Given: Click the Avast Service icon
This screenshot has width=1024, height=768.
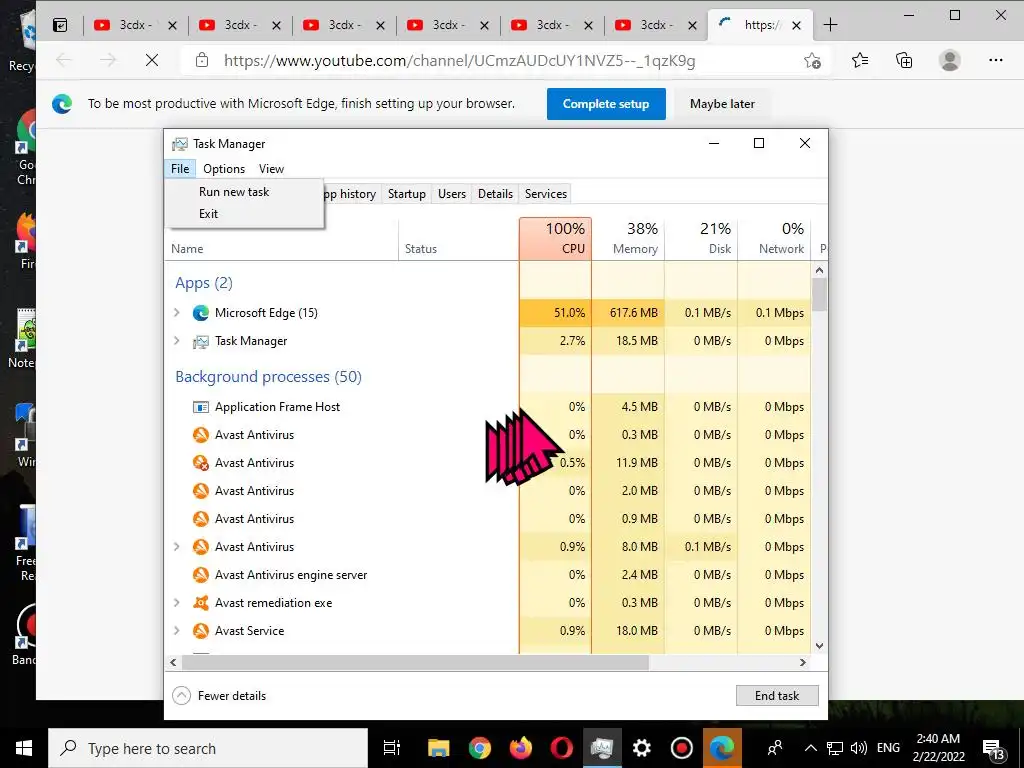Looking at the screenshot, I should click(200, 631).
